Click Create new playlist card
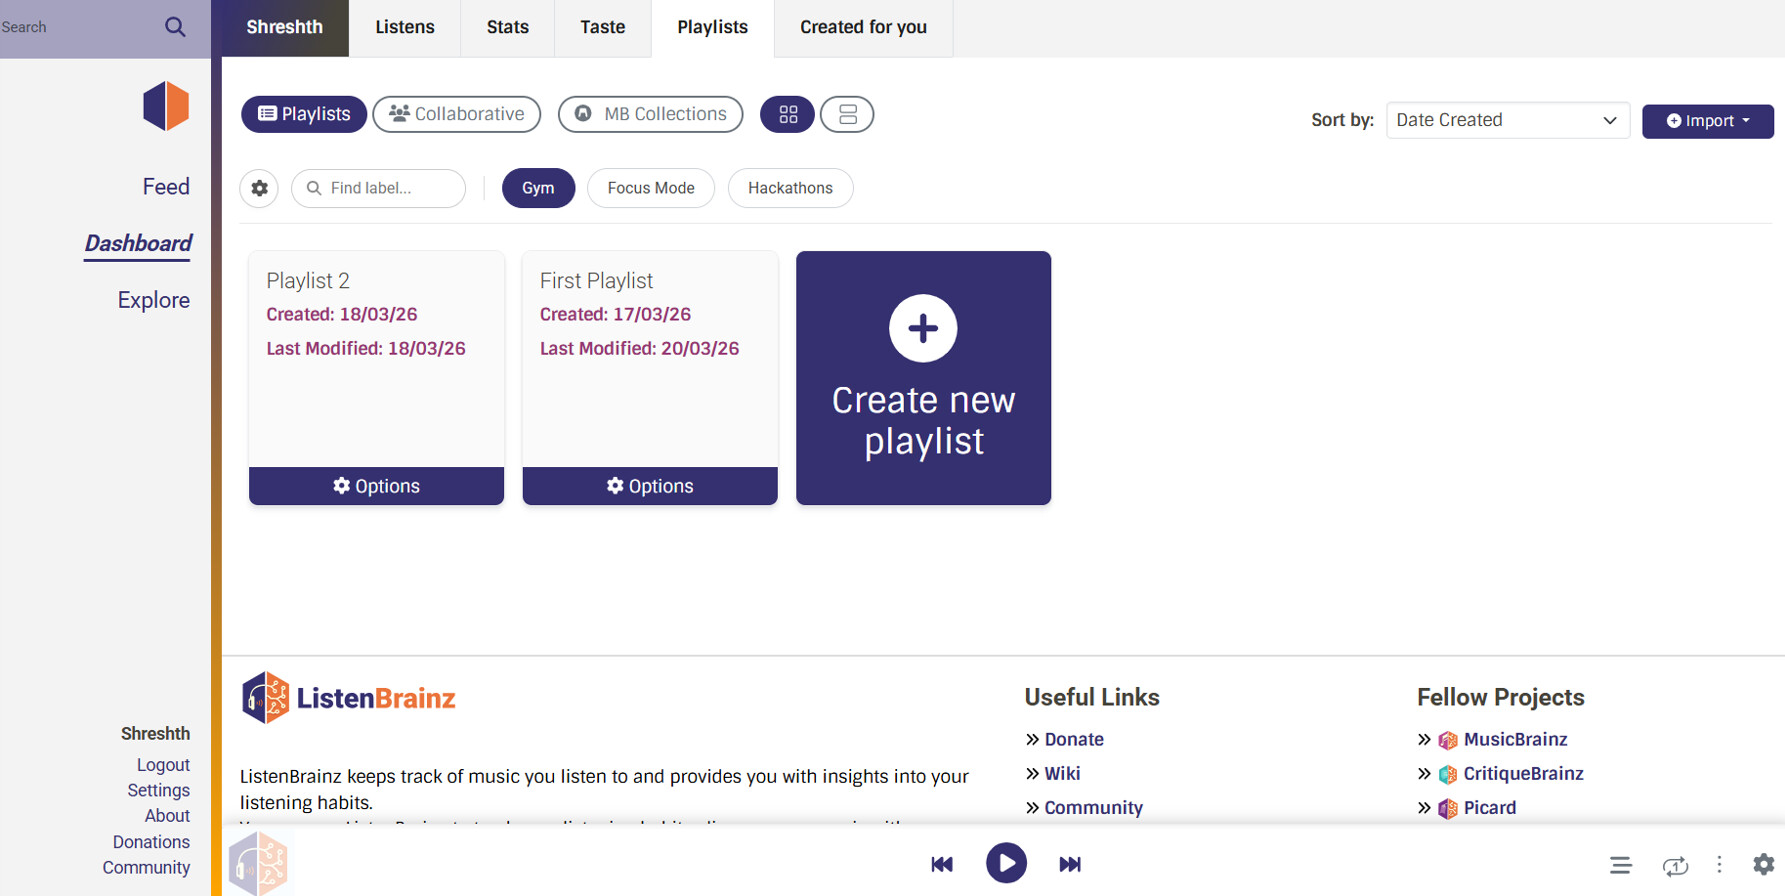 click(x=923, y=378)
